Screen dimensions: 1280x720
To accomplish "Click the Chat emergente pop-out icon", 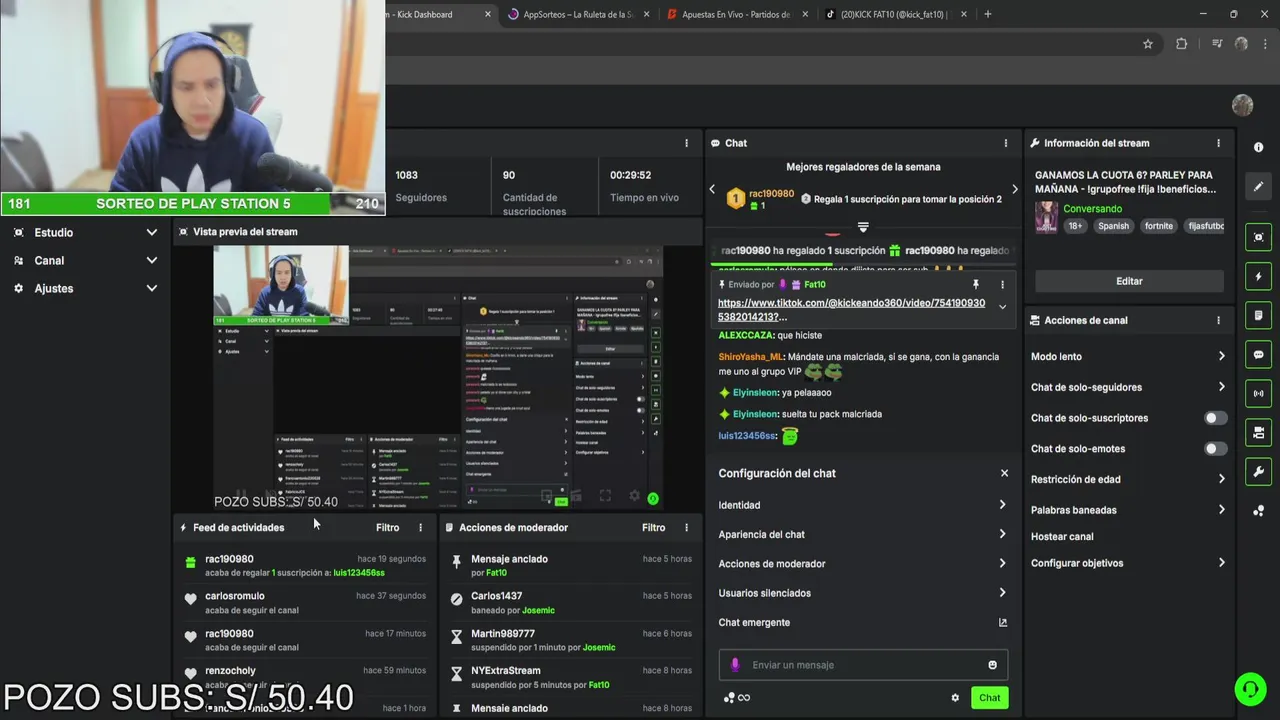I will [x=1003, y=622].
